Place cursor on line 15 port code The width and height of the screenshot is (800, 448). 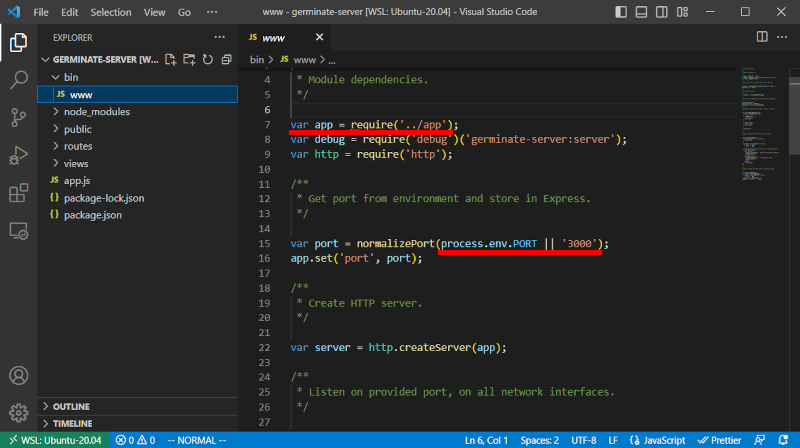tap(449, 243)
